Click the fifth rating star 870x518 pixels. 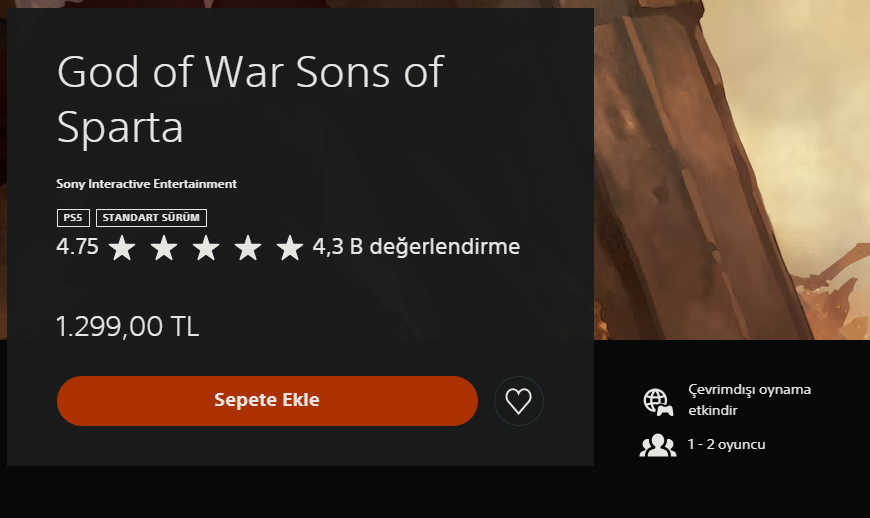[x=290, y=247]
